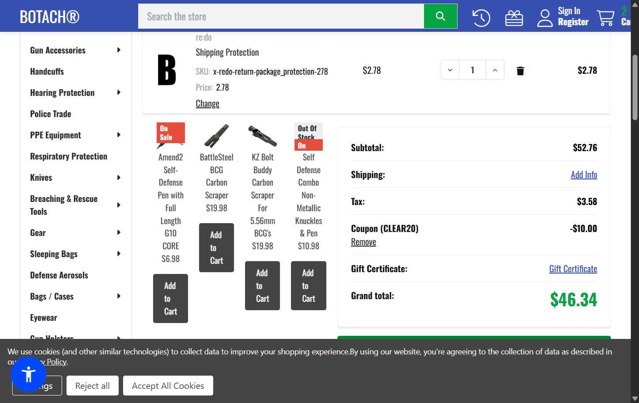Focus the Search the store field
Viewport: 639px width, 403px height.
[281, 16]
